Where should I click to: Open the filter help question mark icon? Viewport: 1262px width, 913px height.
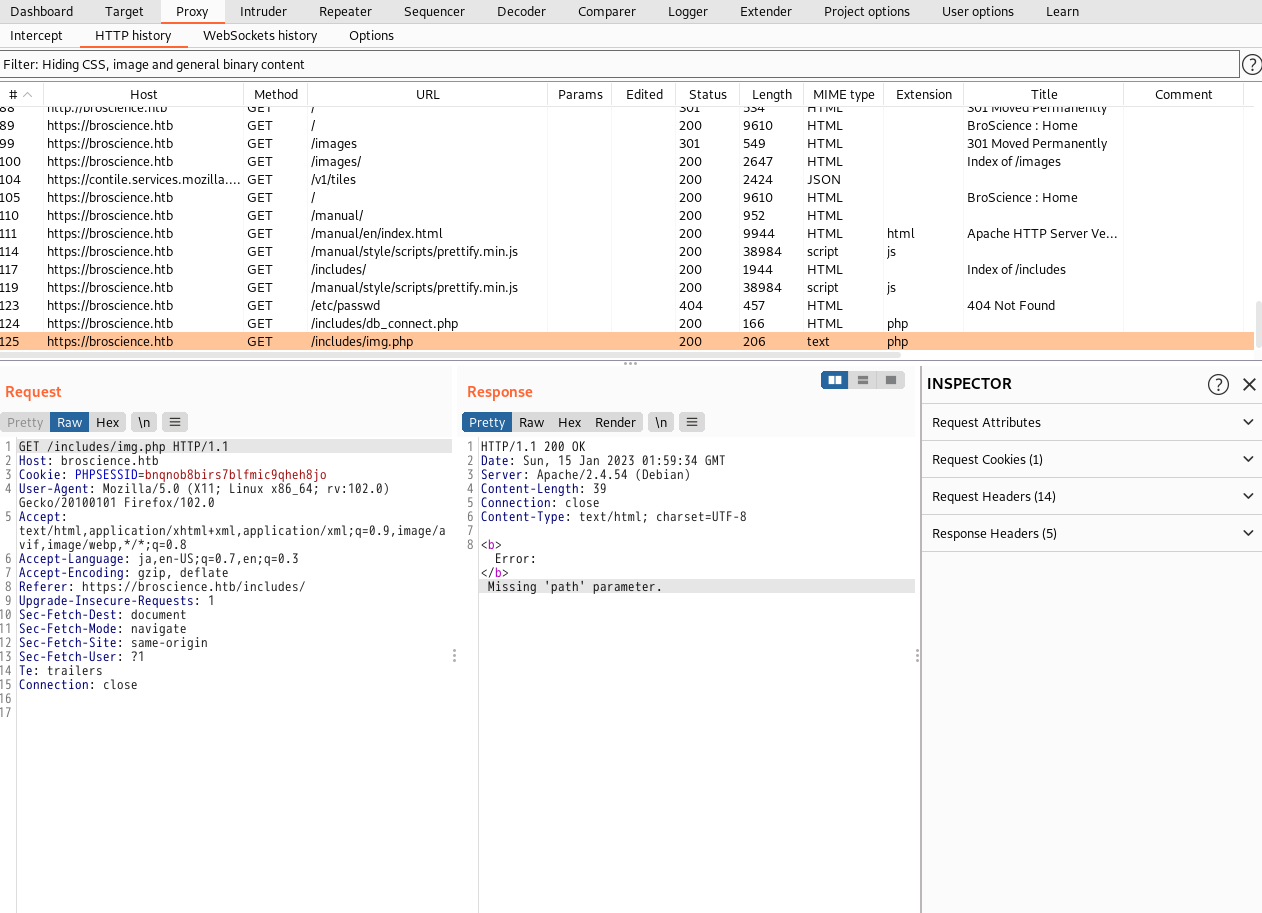1251,65
